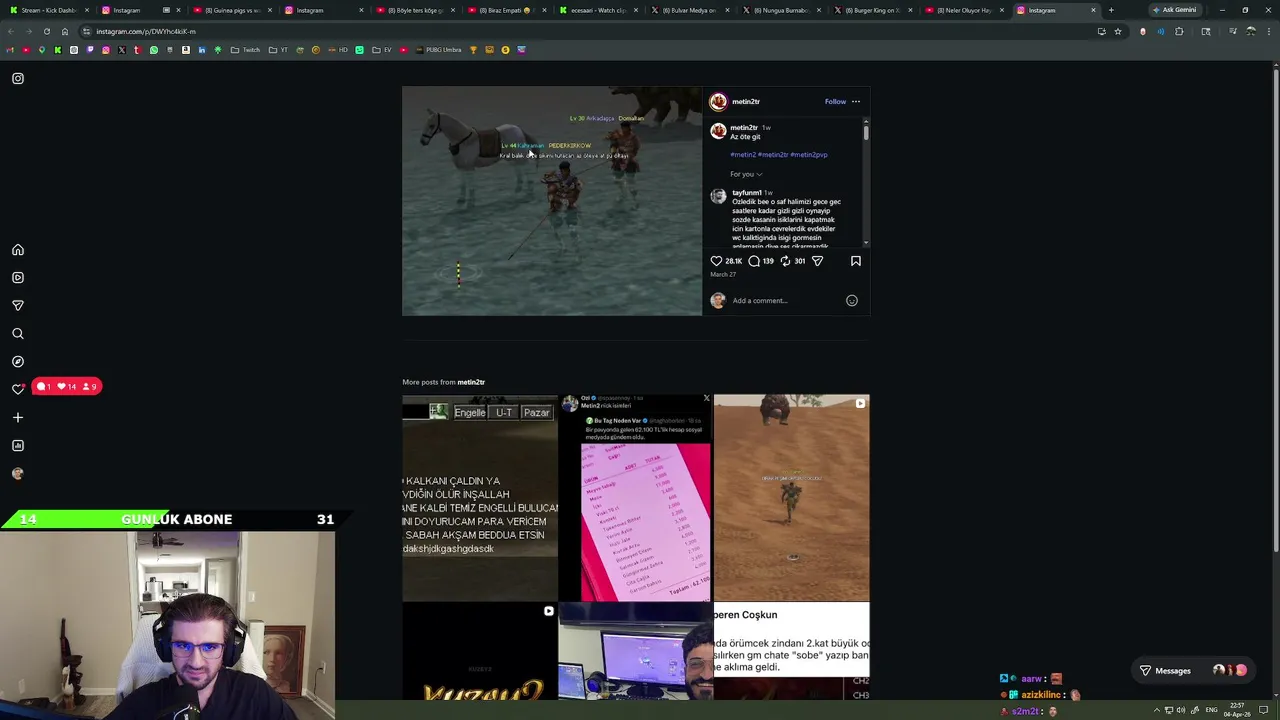Open the desert character reel thumbnail

pyautogui.click(x=792, y=498)
